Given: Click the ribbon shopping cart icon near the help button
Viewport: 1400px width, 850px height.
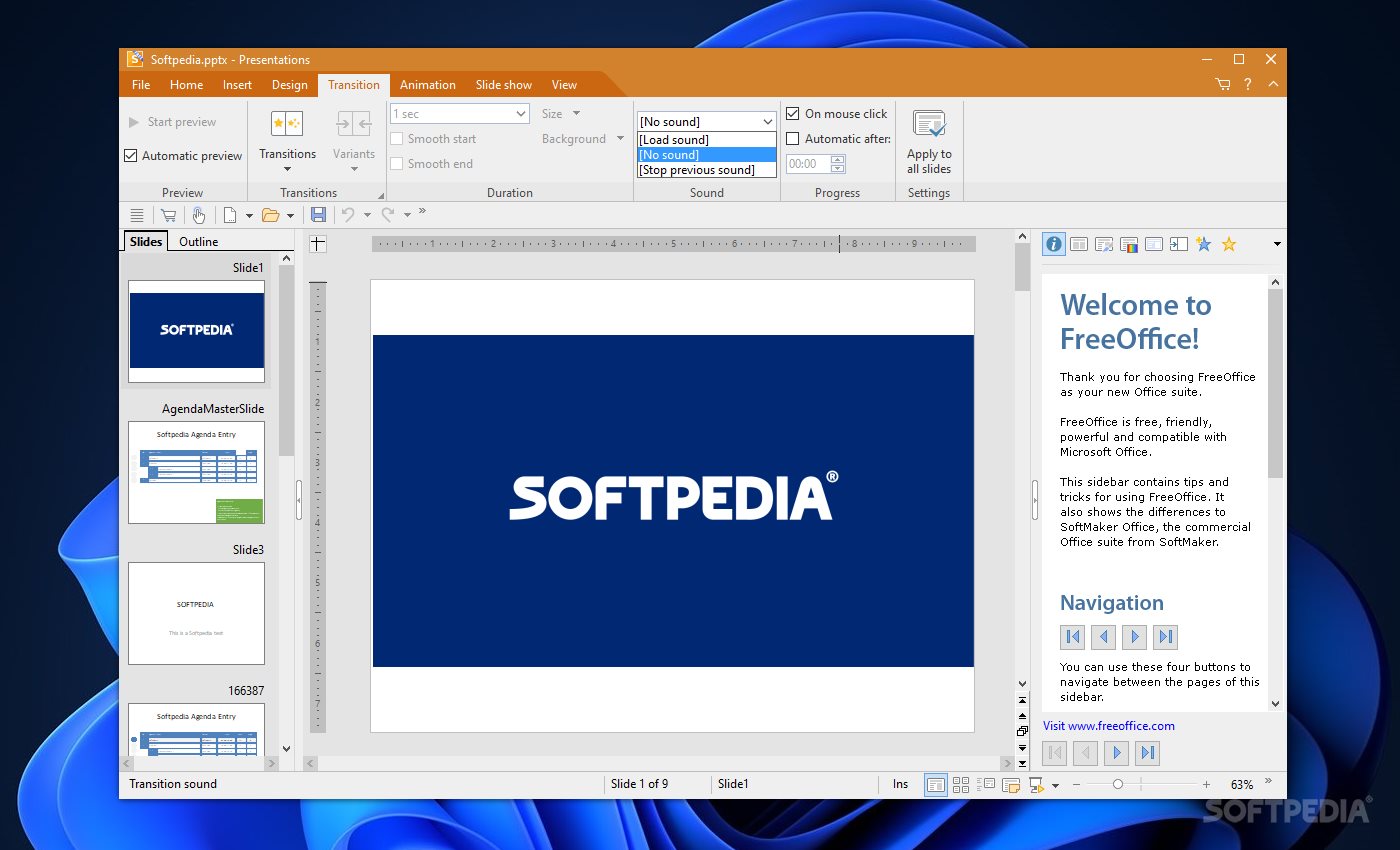Looking at the screenshot, I should pyautogui.click(x=1223, y=85).
